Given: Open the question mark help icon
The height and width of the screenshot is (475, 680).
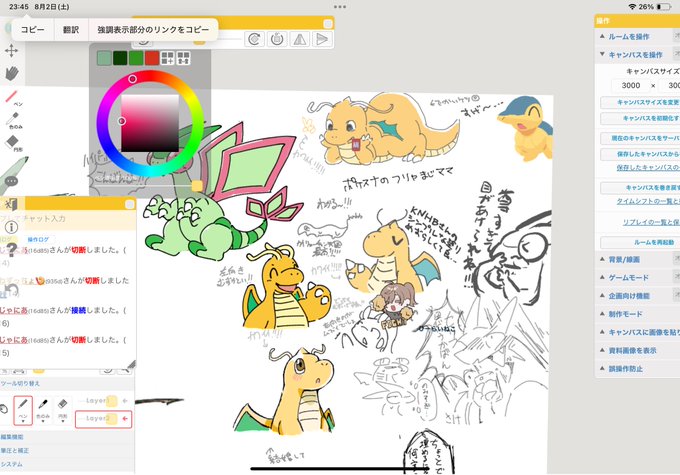Looking at the screenshot, I should [12, 249].
